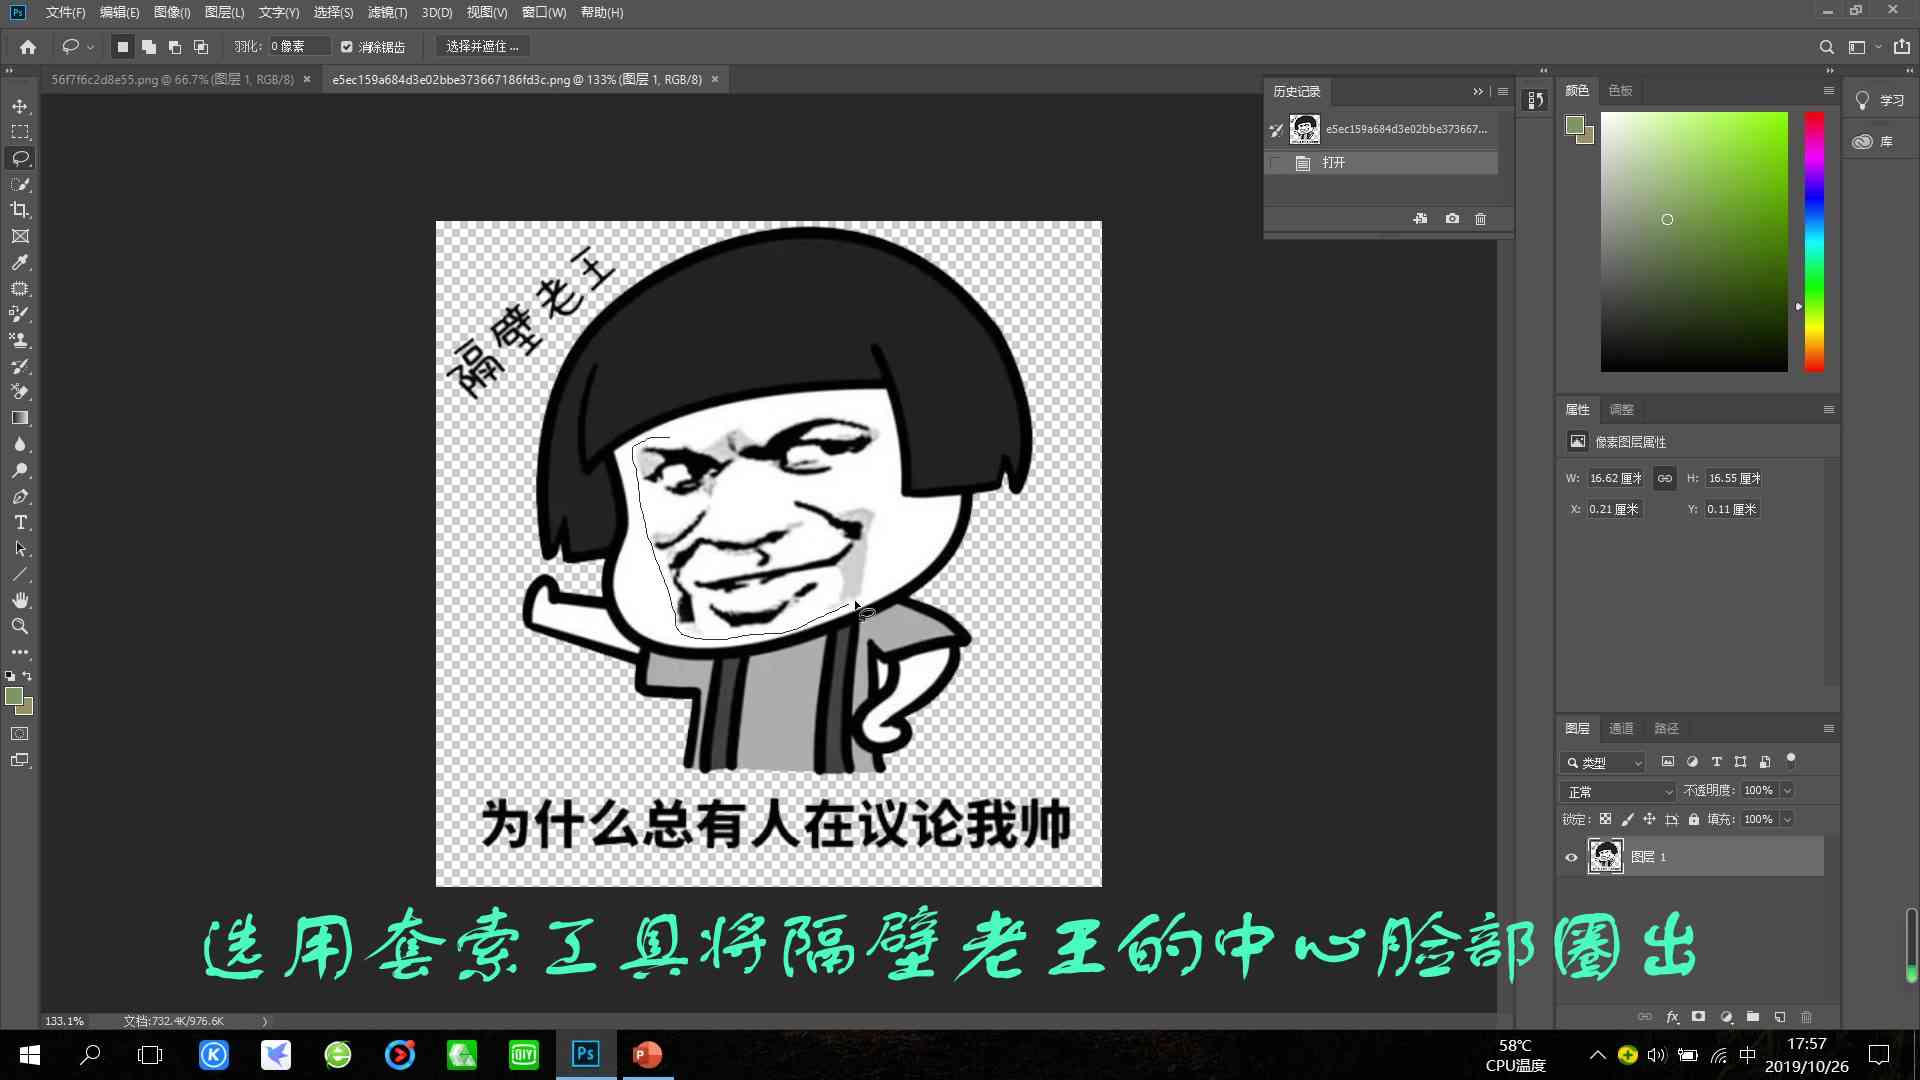1920x1080 pixels.
Task: Open Lasso tool preset dropdown
Action: [78, 47]
